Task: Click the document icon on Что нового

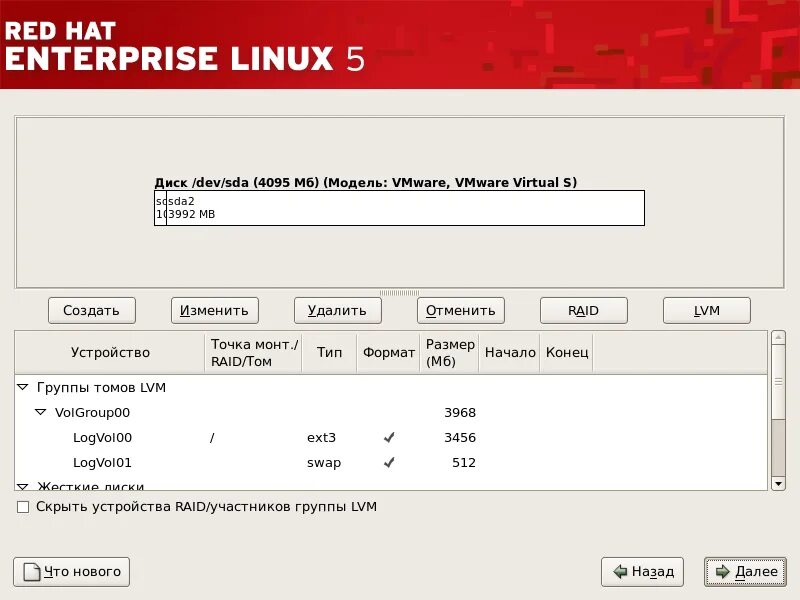Action: tap(32, 572)
